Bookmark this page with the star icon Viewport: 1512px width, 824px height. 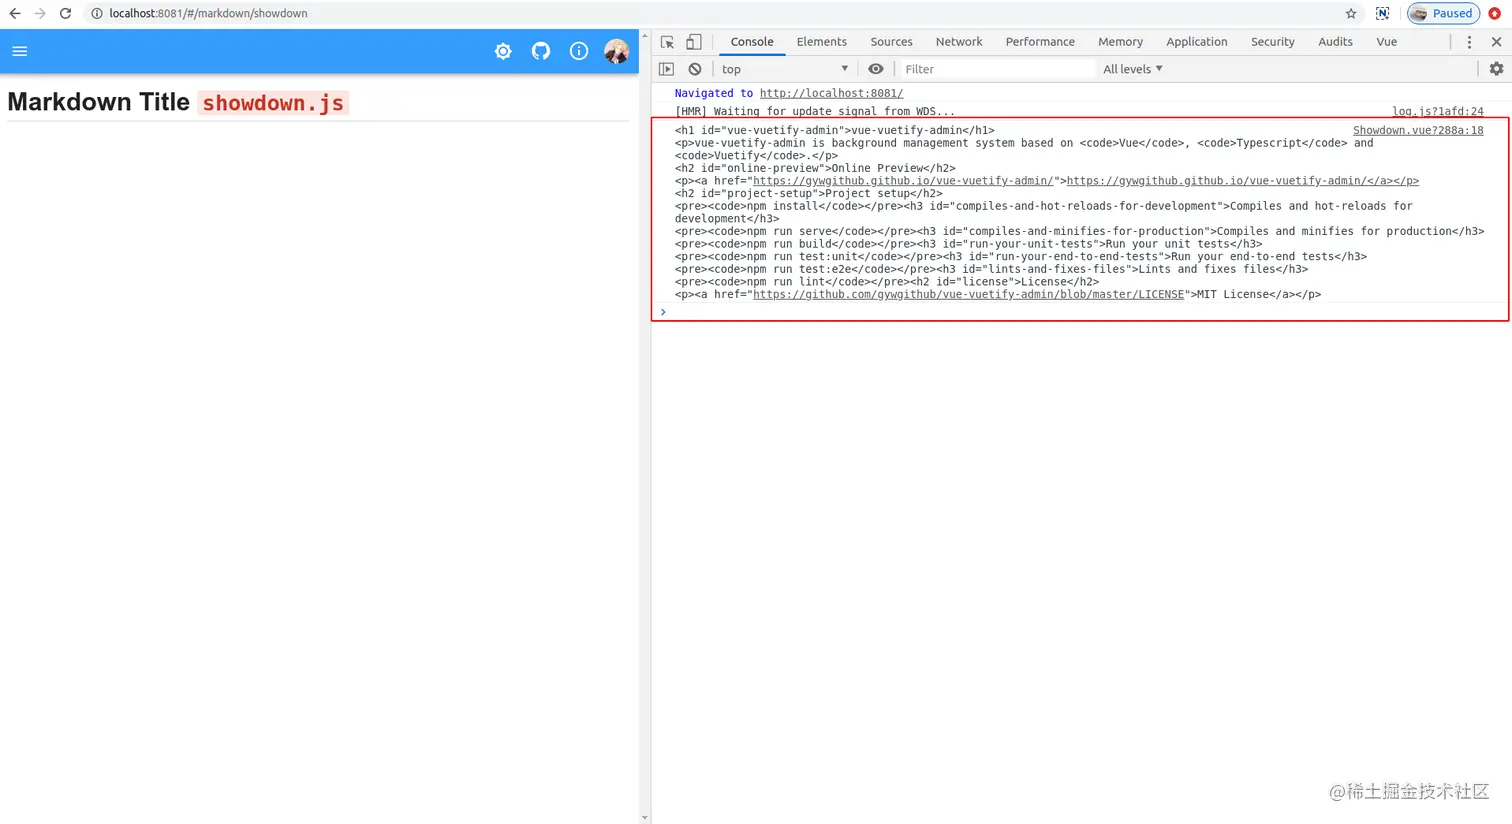tap(1351, 14)
